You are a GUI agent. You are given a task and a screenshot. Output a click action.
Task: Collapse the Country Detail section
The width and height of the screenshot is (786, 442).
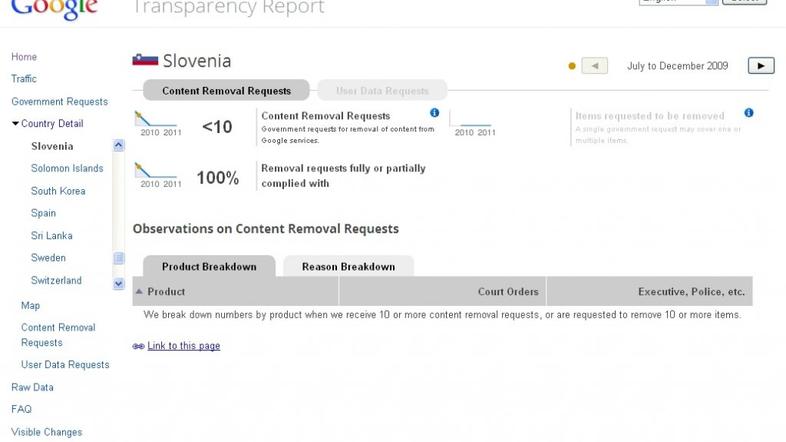pos(15,124)
